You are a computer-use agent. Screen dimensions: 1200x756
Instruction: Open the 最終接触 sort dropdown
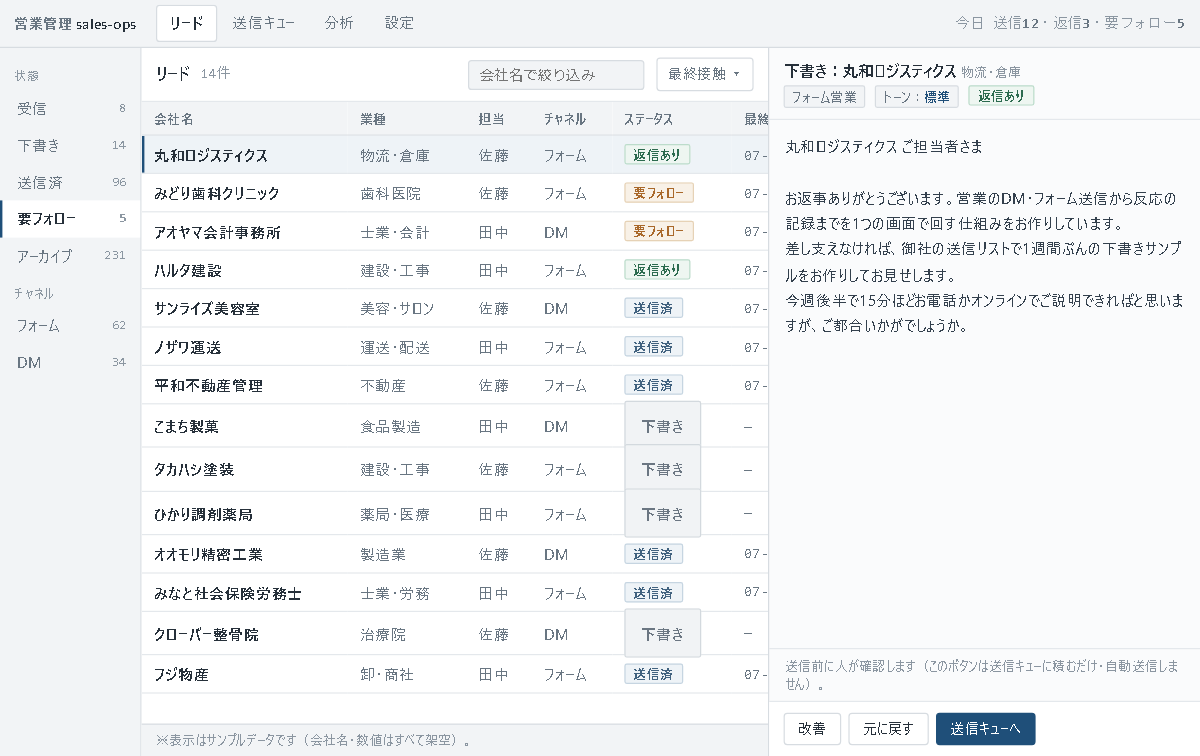coord(705,74)
